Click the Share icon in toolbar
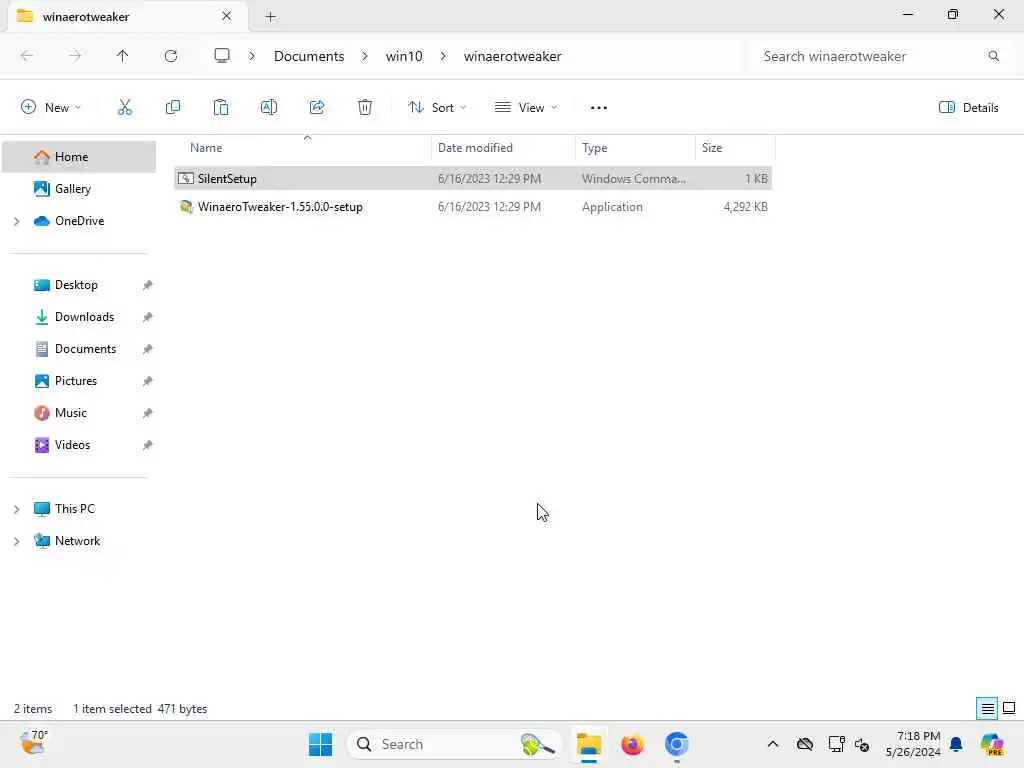 click(317, 108)
